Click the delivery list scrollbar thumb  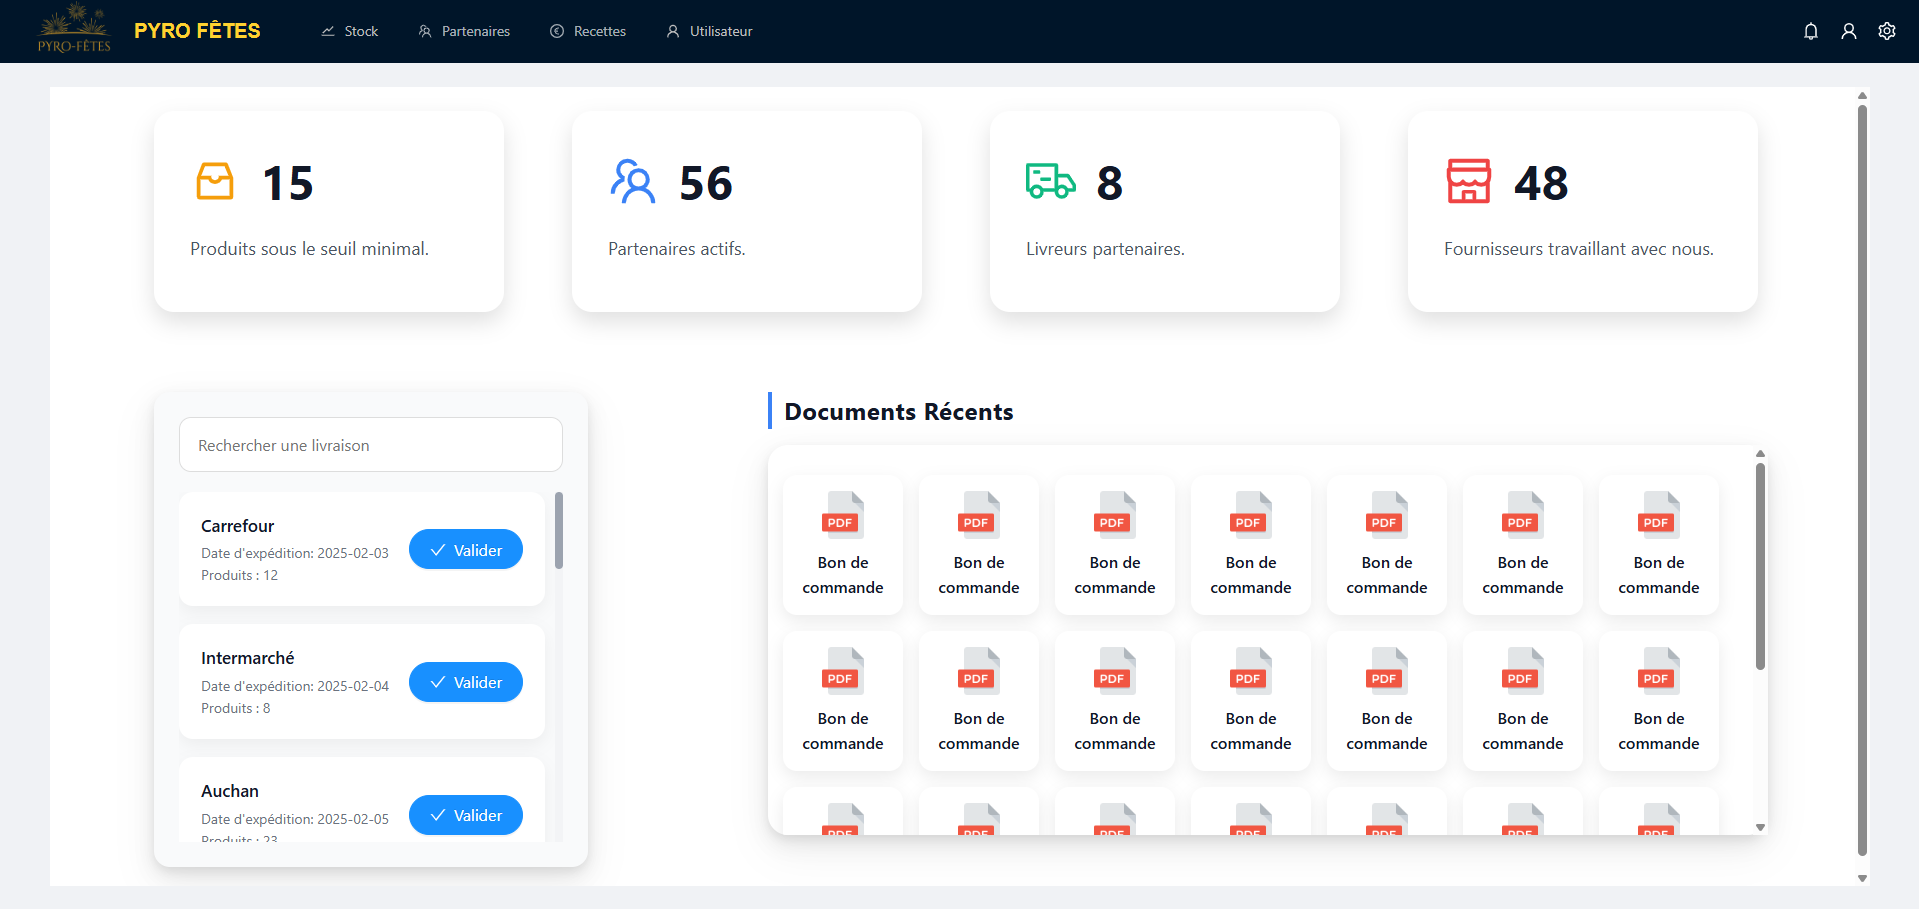(559, 530)
